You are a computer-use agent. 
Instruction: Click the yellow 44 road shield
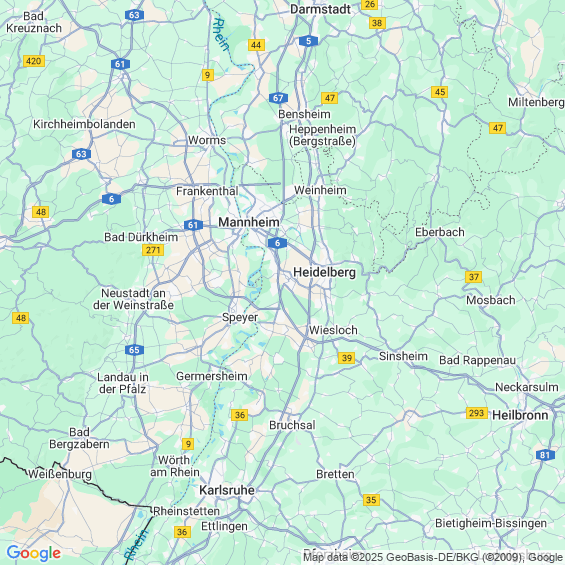[256, 45]
